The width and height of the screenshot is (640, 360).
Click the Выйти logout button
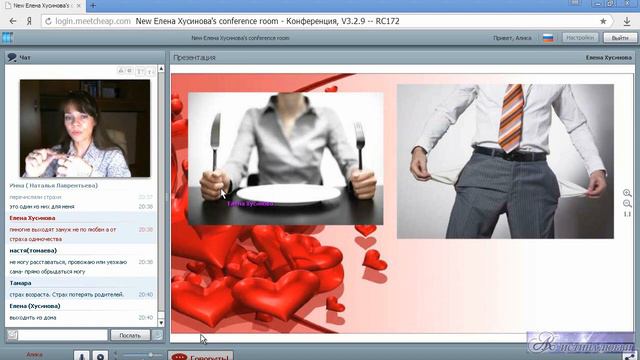click(620, 38)
